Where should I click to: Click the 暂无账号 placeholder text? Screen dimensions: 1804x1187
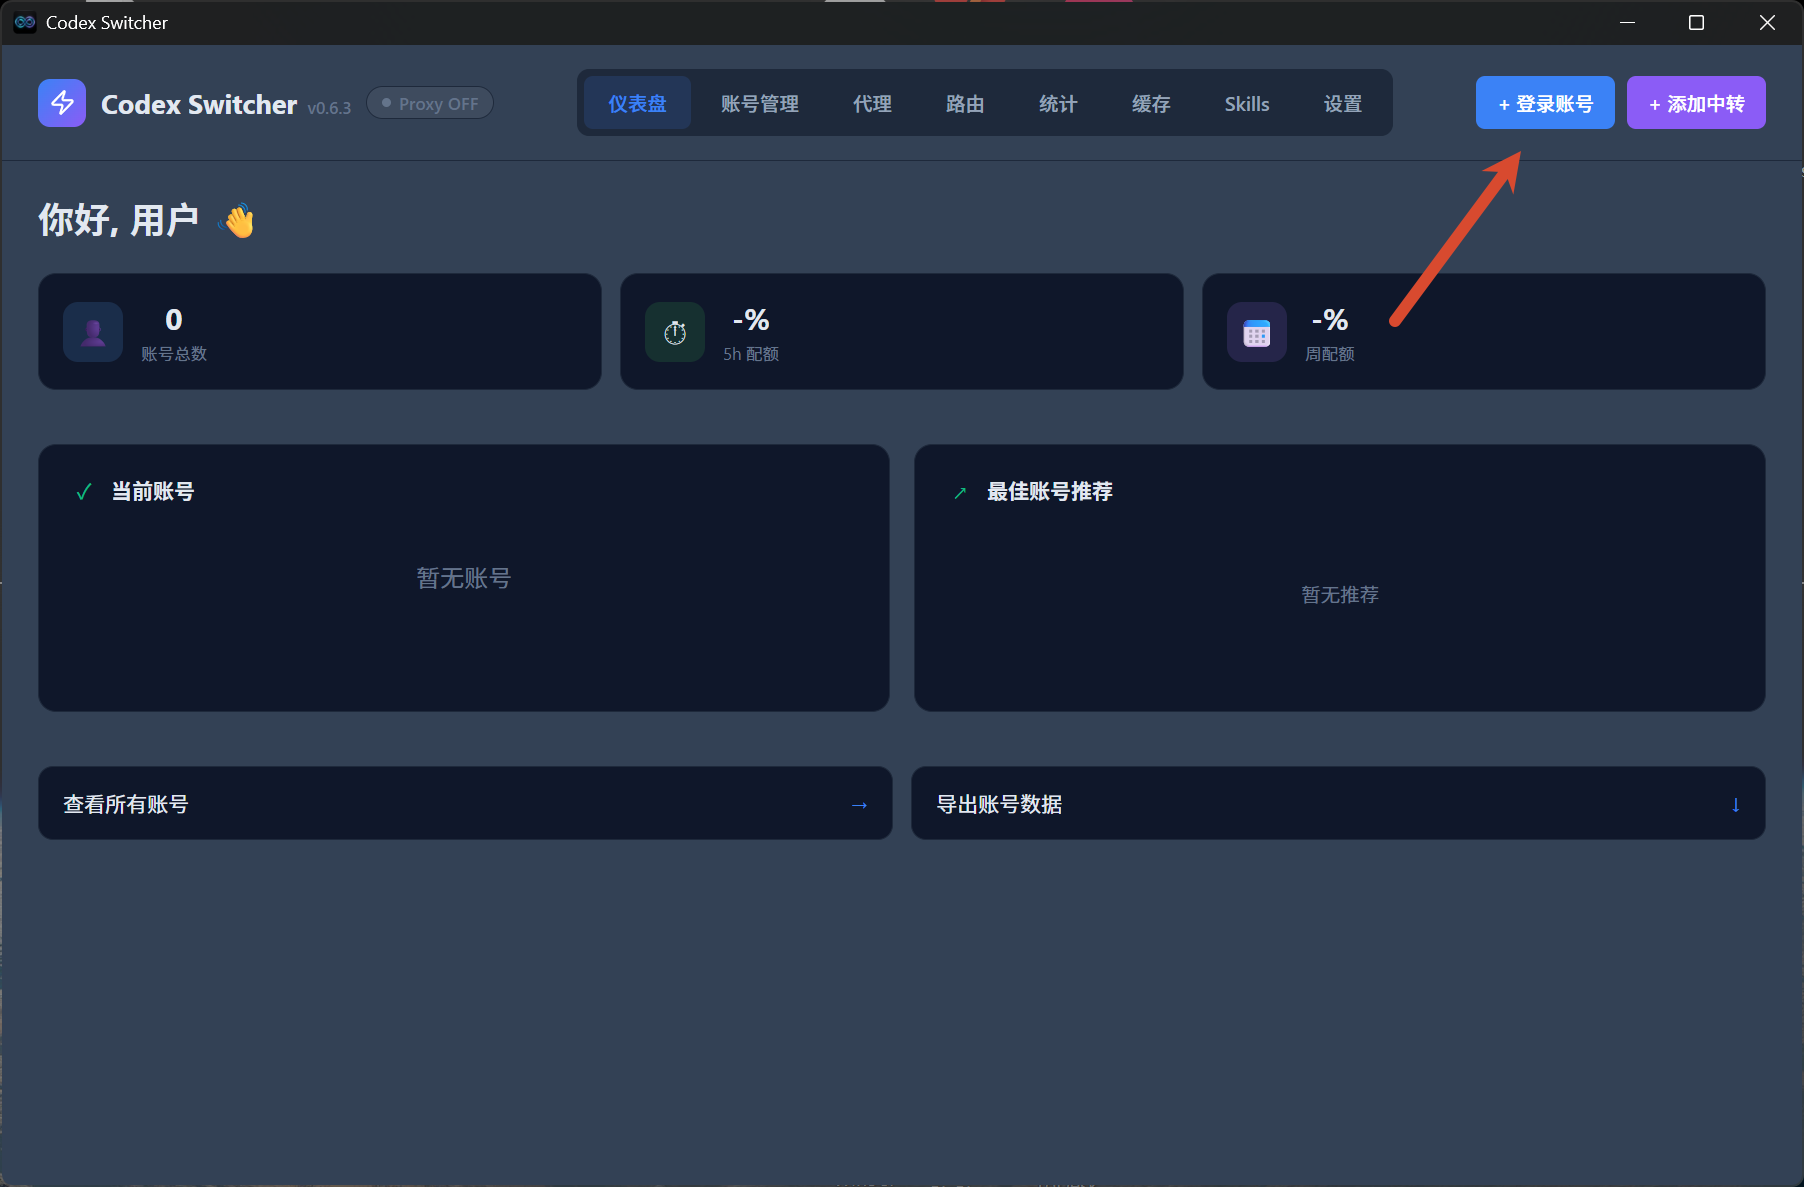[464, 578]
